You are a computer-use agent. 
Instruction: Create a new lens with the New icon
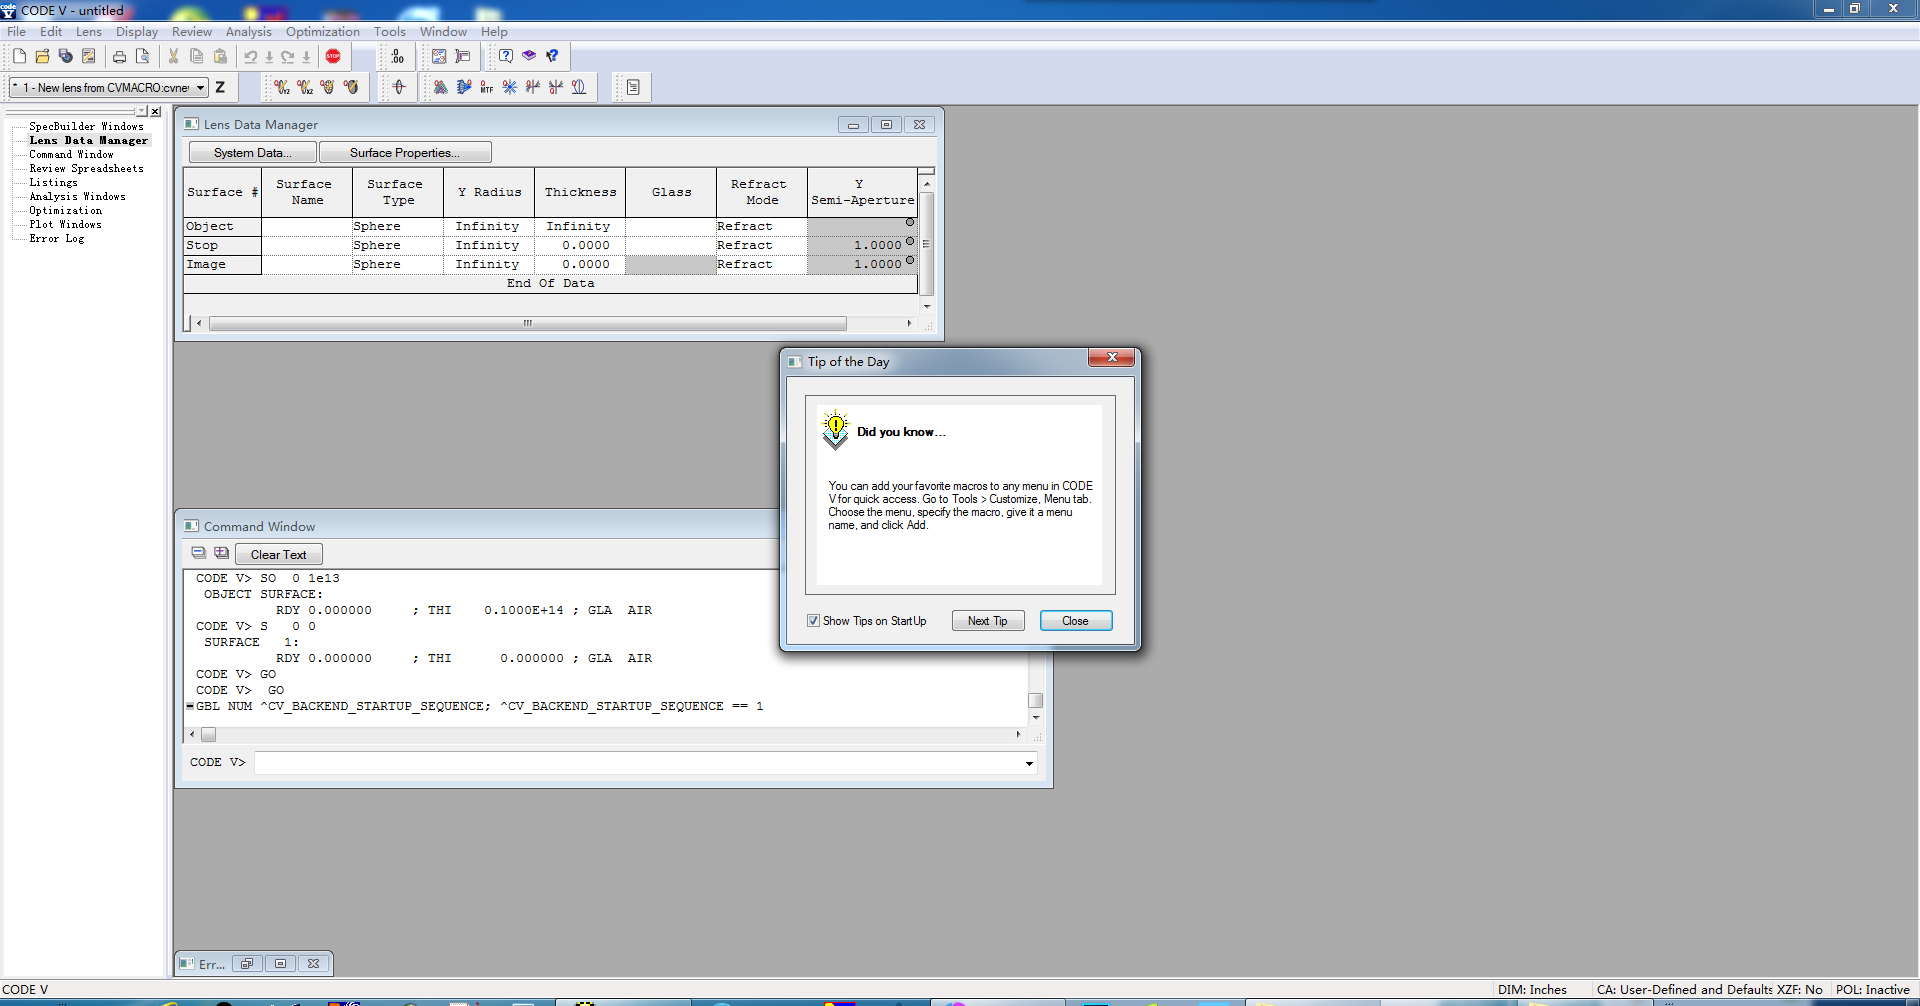click(19, 56)
